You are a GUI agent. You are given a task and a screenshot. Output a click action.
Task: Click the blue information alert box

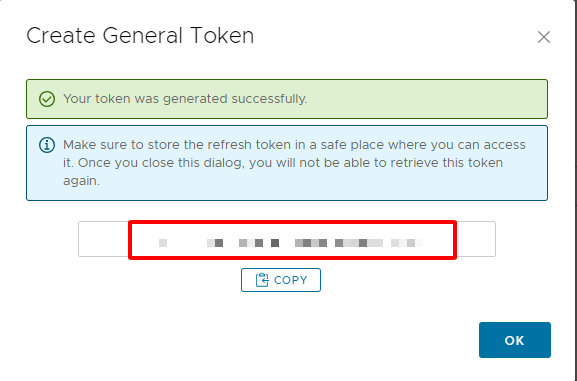(287, 163)
